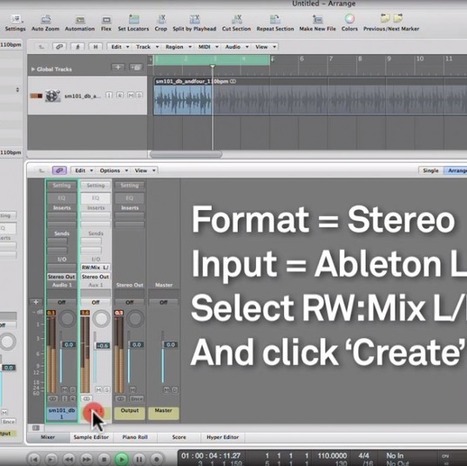Toggle the Arrange catch playhead button
This screenshot has height=466, width=467.
(77, 47)
